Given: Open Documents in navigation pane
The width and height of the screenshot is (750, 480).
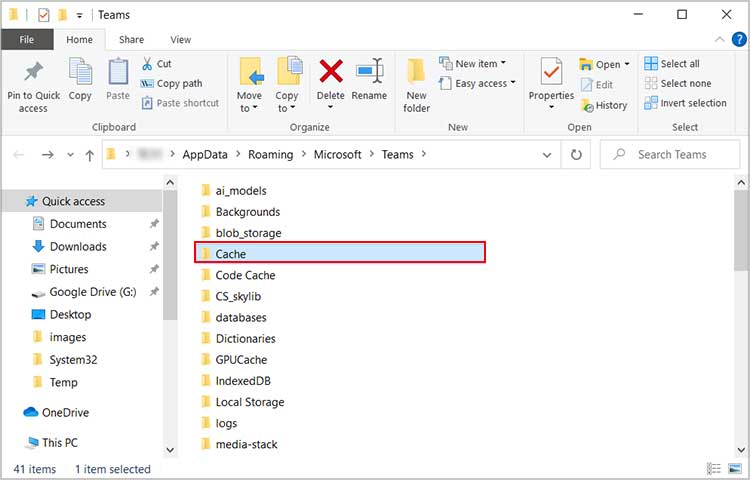Looking at the screenshot, I should pyautogui.click(x=78, y=224).
